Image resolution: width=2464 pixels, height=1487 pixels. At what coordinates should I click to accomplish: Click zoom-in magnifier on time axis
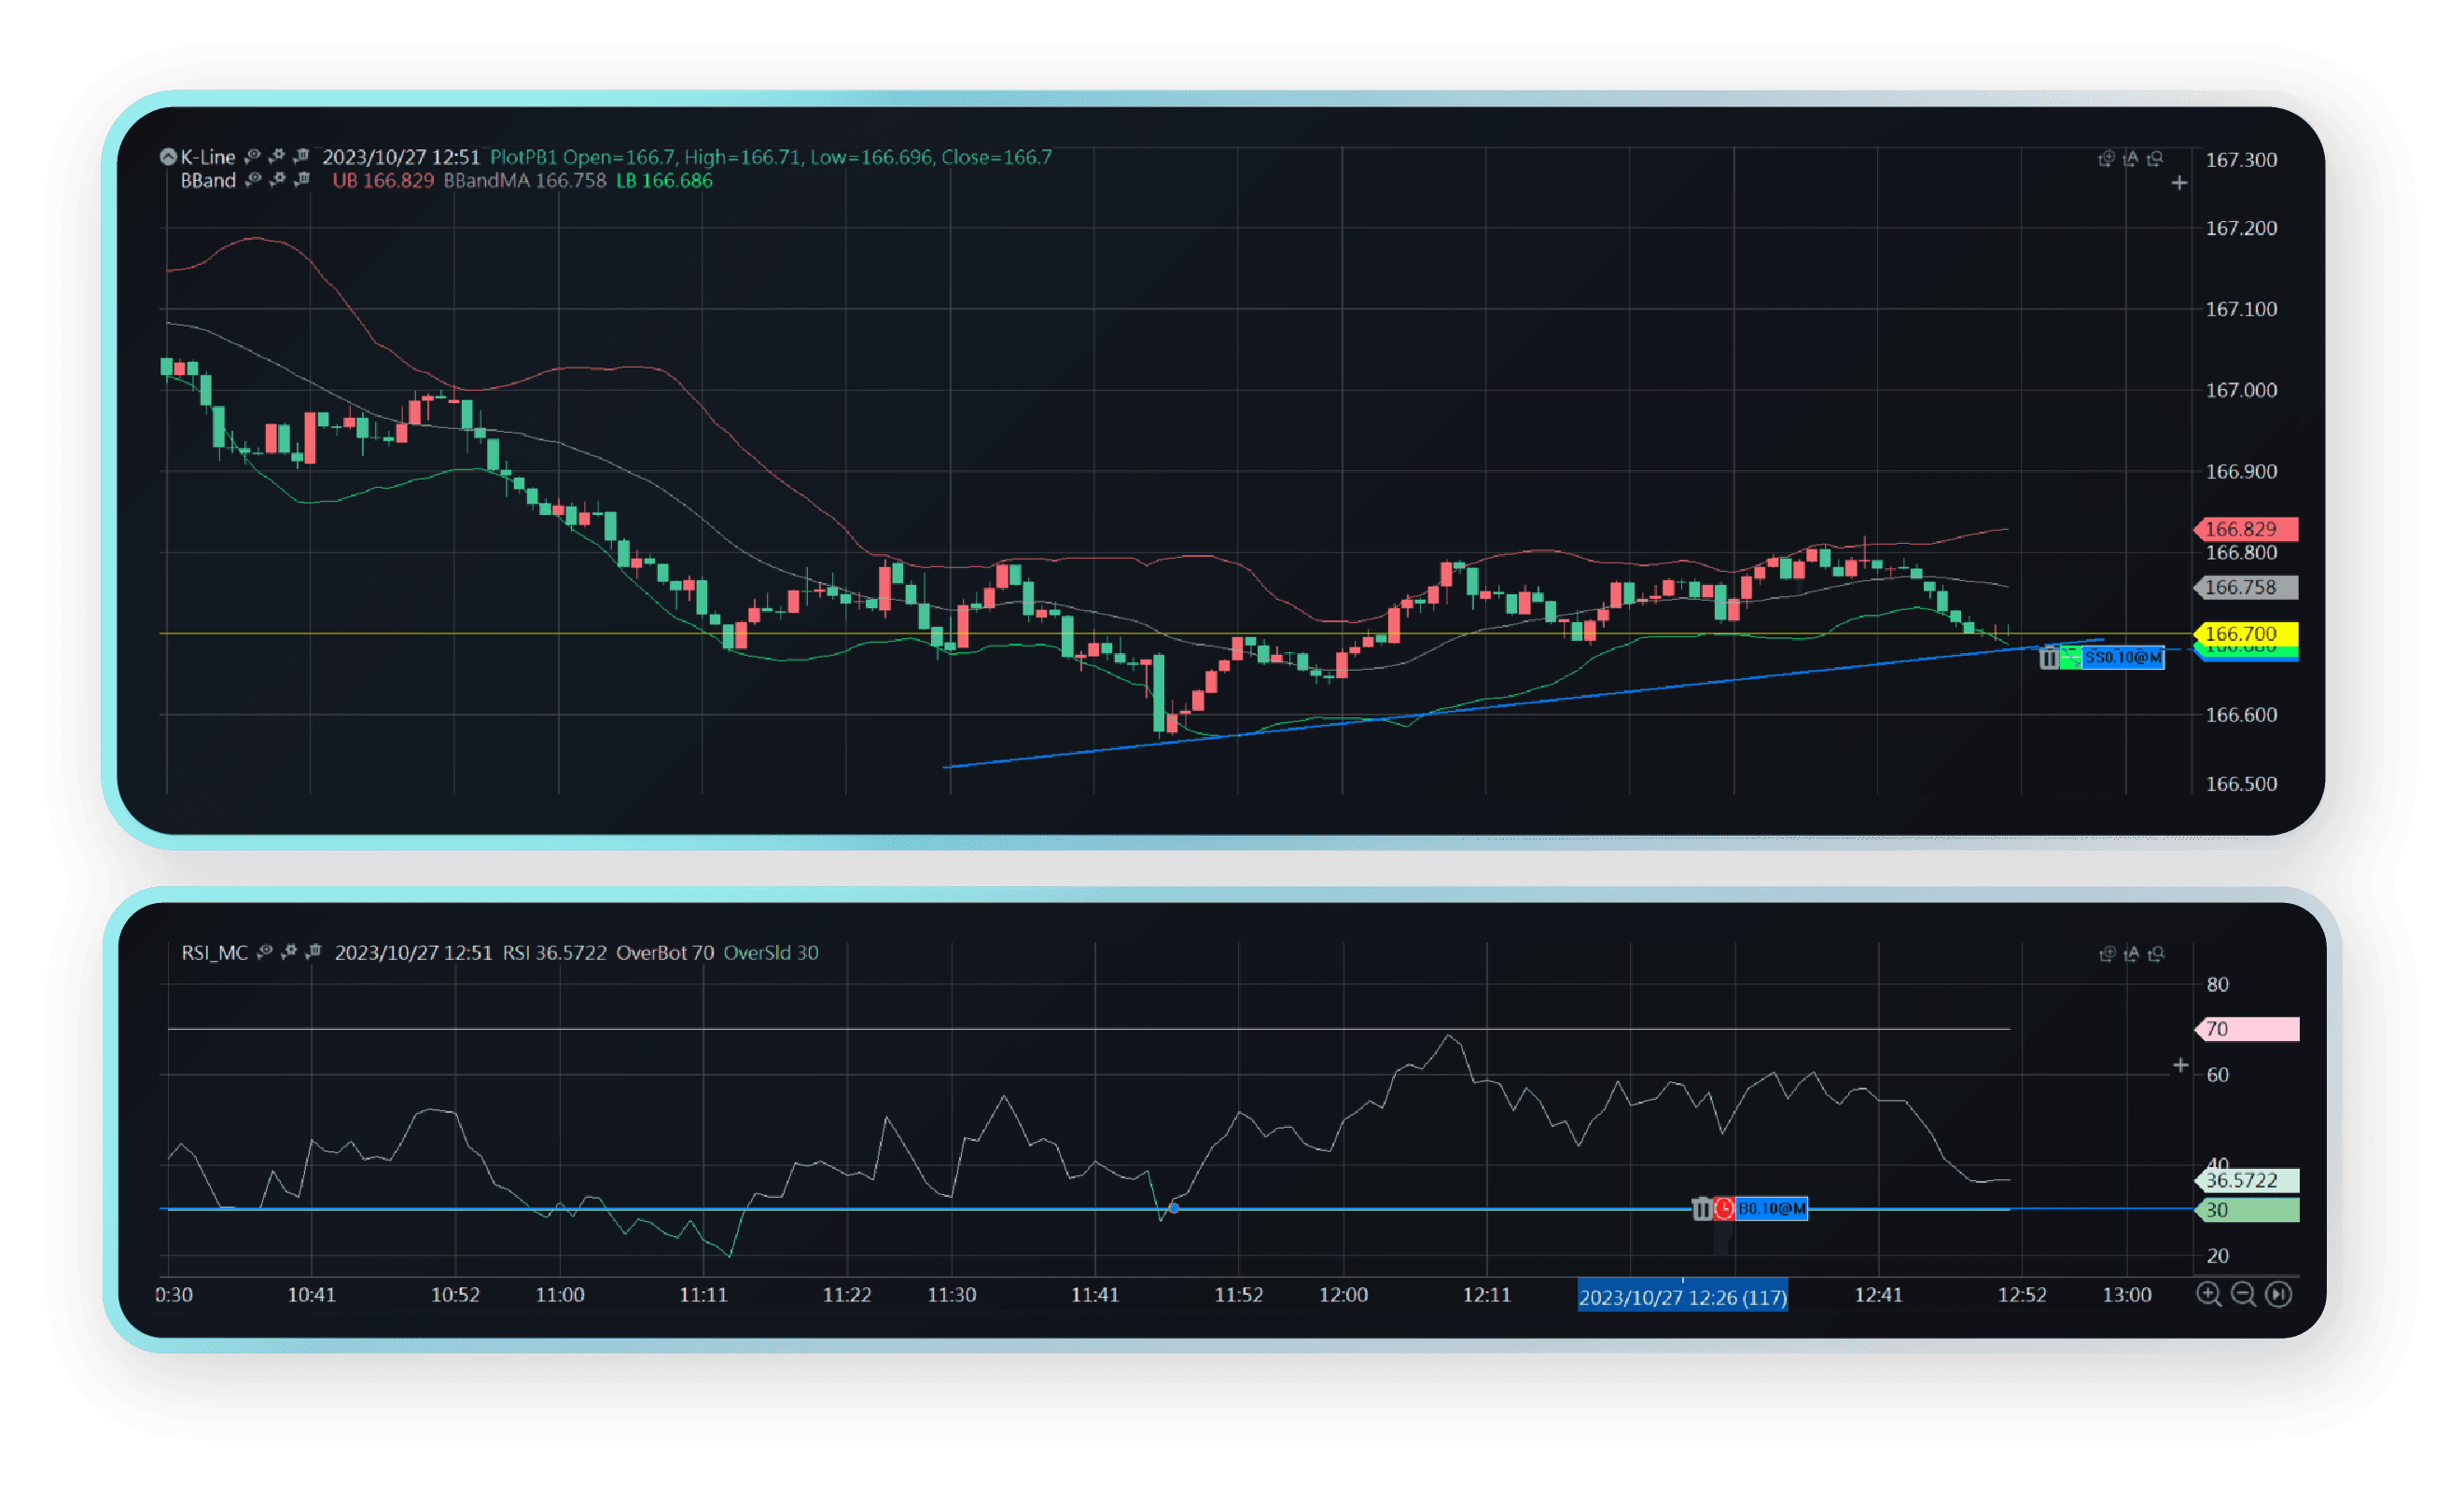tap(2208, 1294)
